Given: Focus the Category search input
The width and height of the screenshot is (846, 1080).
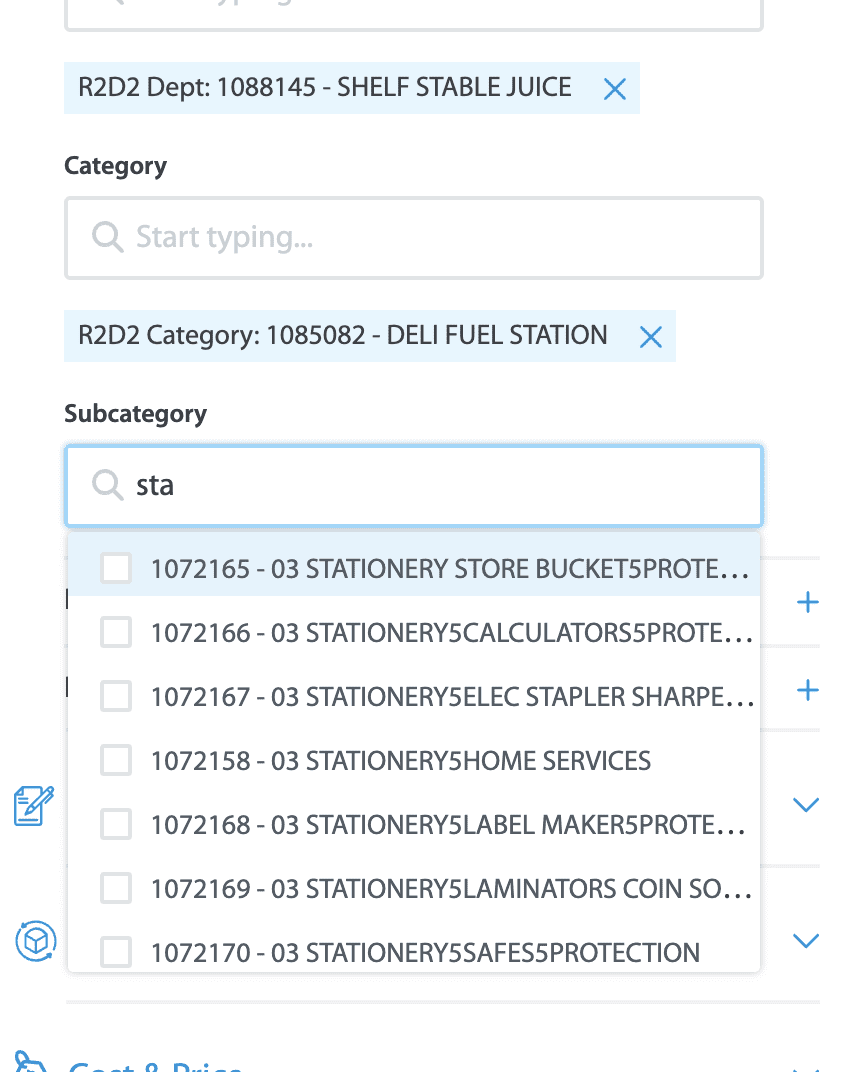Looking at the screenshot, I should coord(414,238).
